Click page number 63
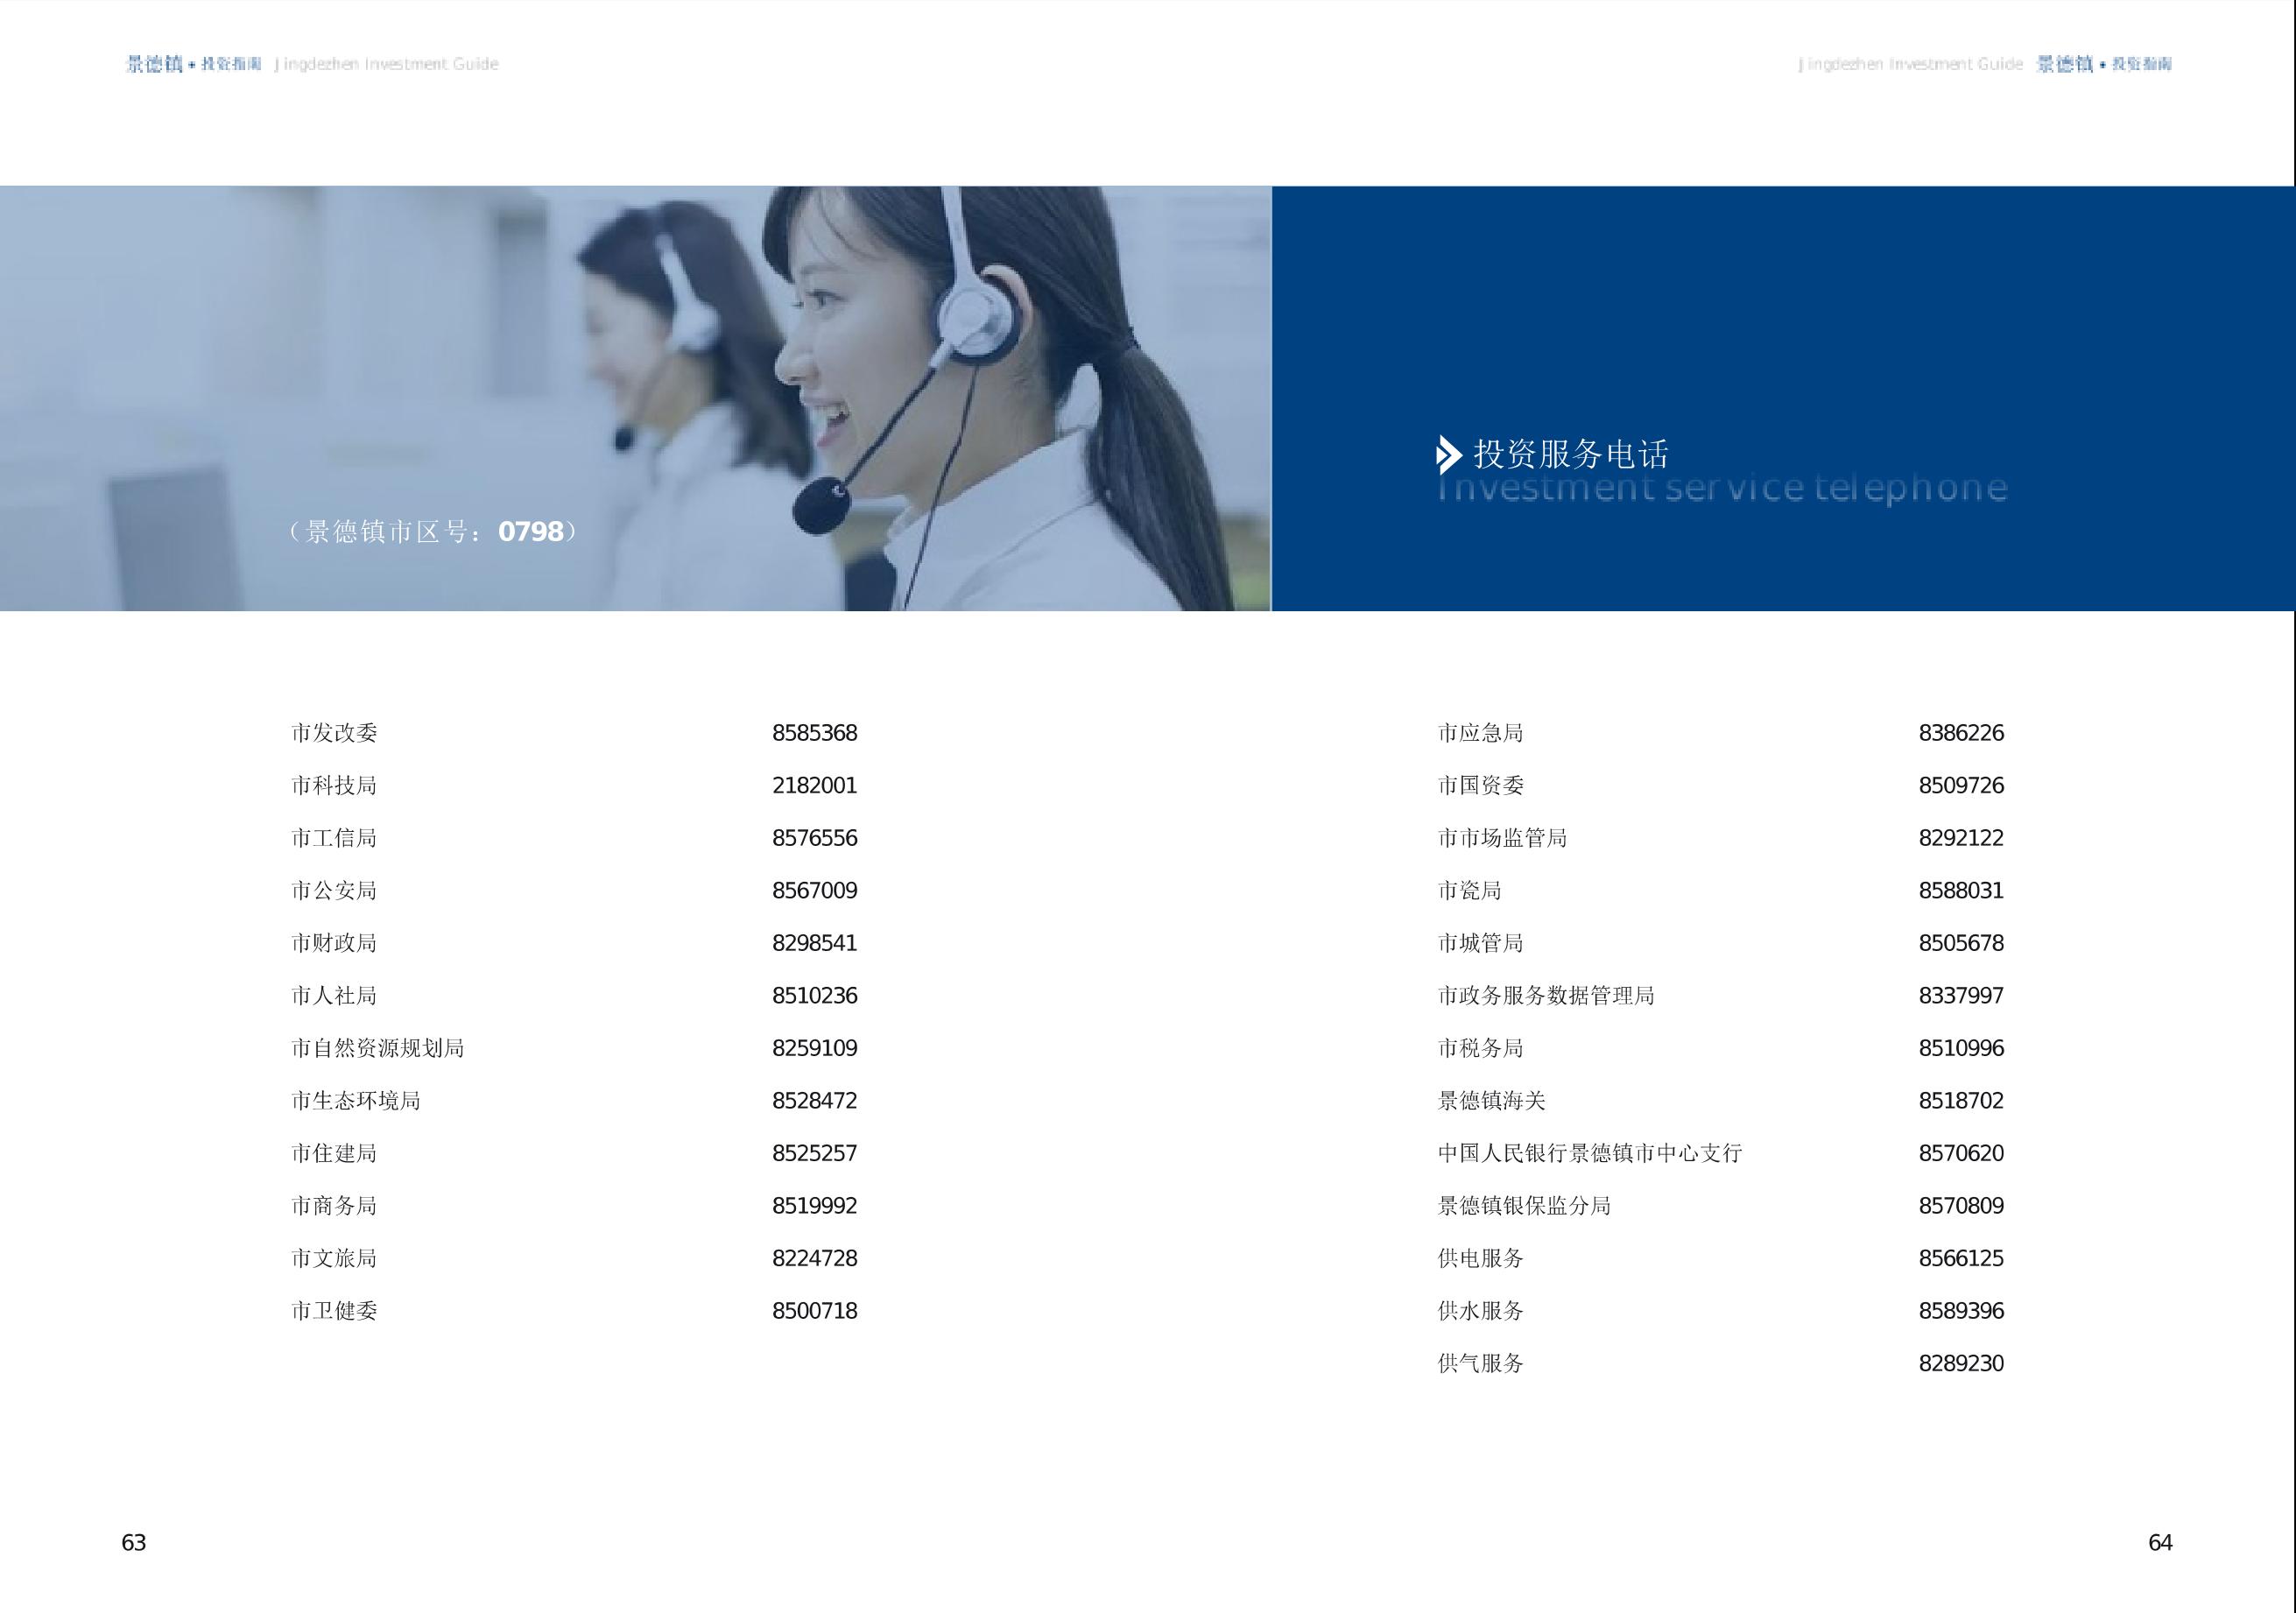This screenshot has width=2296, height=1613. 133,1543
